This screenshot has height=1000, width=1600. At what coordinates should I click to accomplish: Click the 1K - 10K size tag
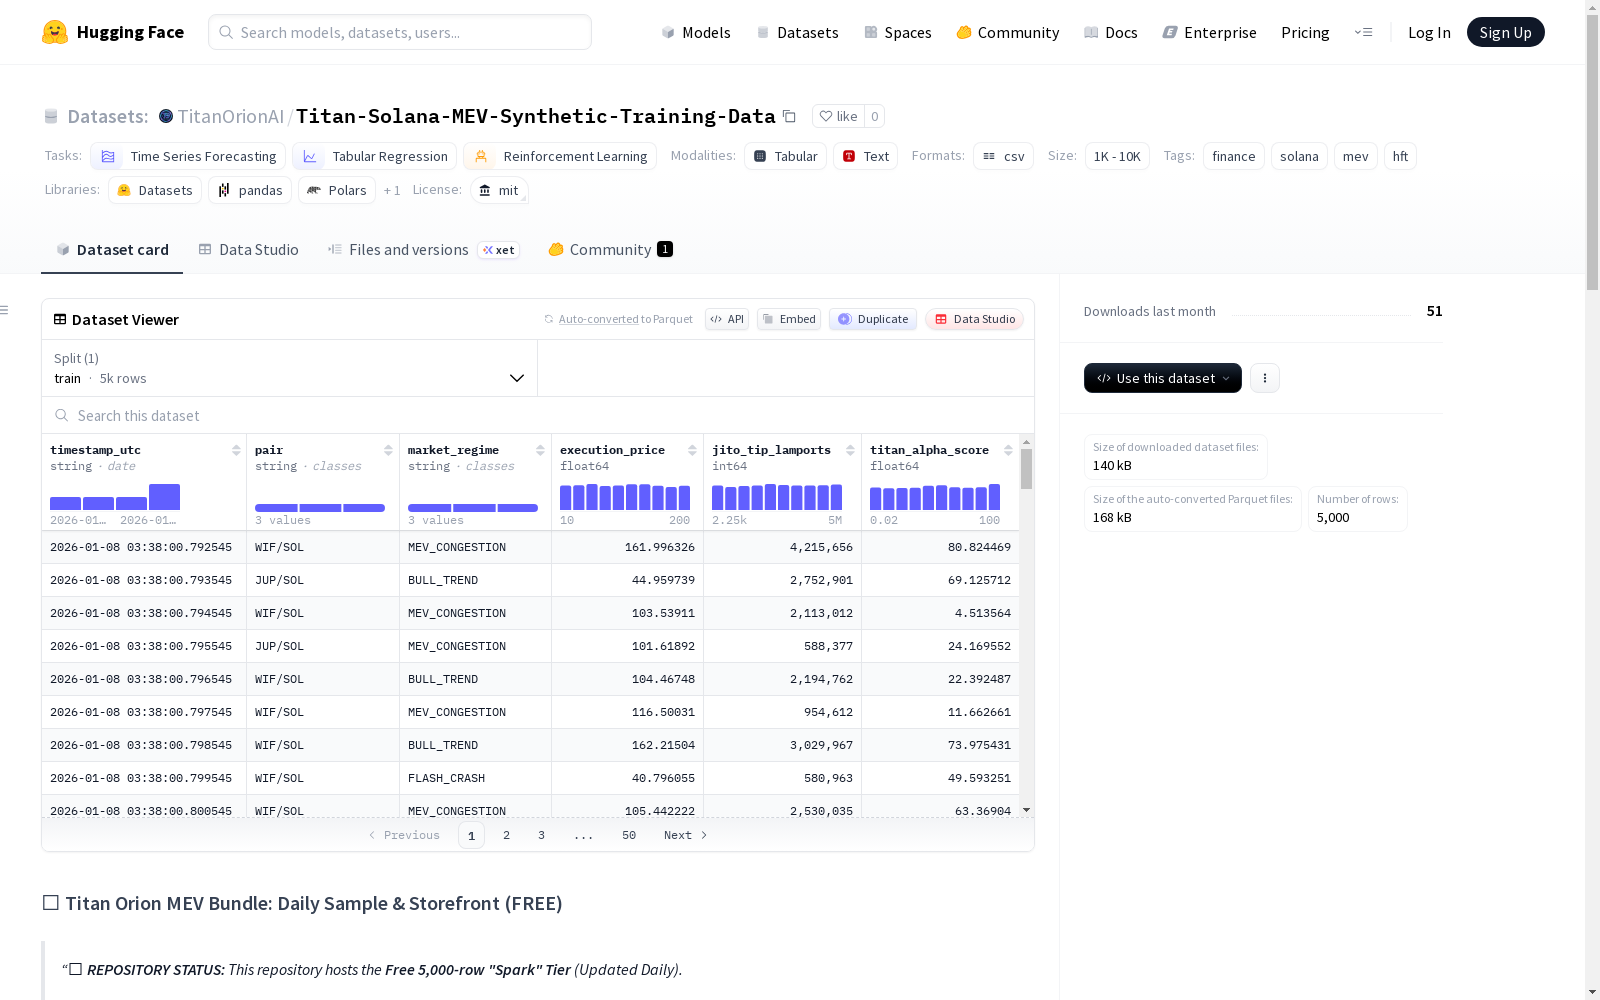pos(1117,156)
